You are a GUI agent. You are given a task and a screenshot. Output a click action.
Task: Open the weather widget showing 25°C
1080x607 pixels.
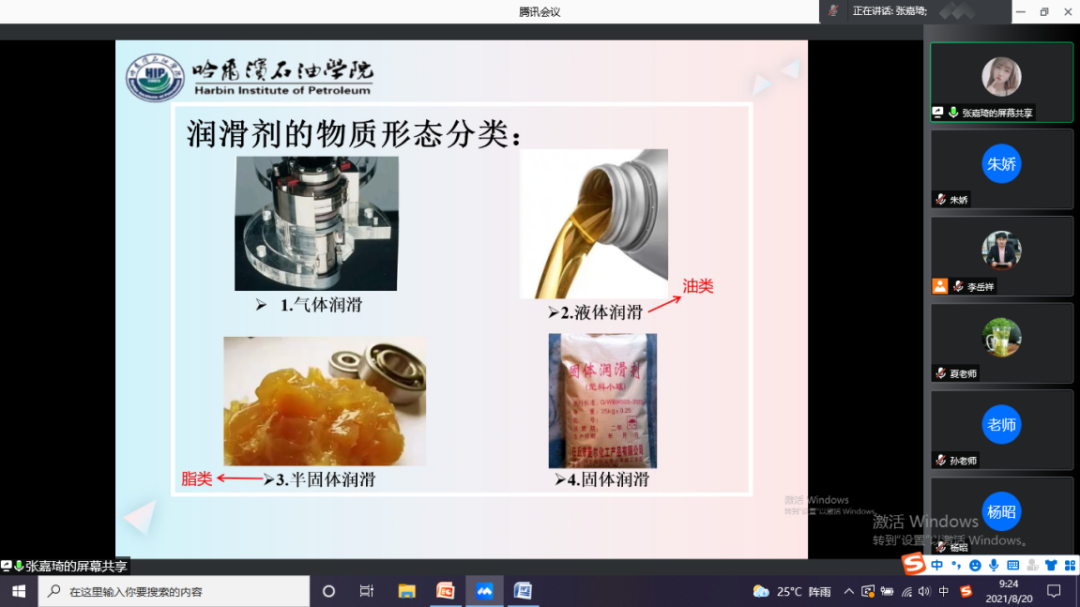pyautogui.click(x=791, y=591)
